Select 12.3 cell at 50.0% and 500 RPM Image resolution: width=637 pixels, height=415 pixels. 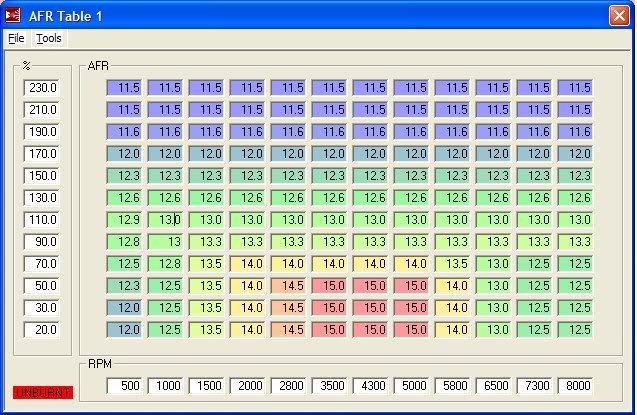(x=124, y=285)
